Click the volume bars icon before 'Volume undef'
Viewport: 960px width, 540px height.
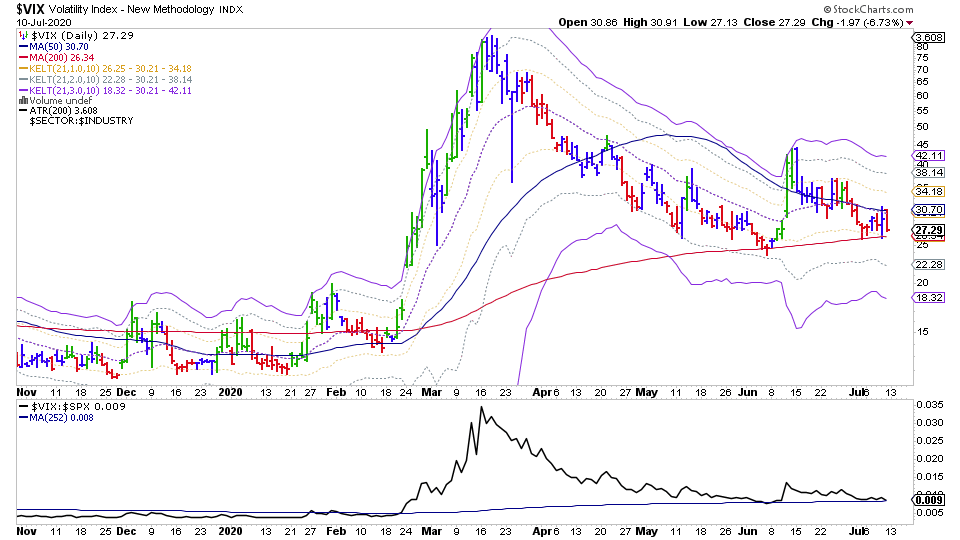coord(23,100)
